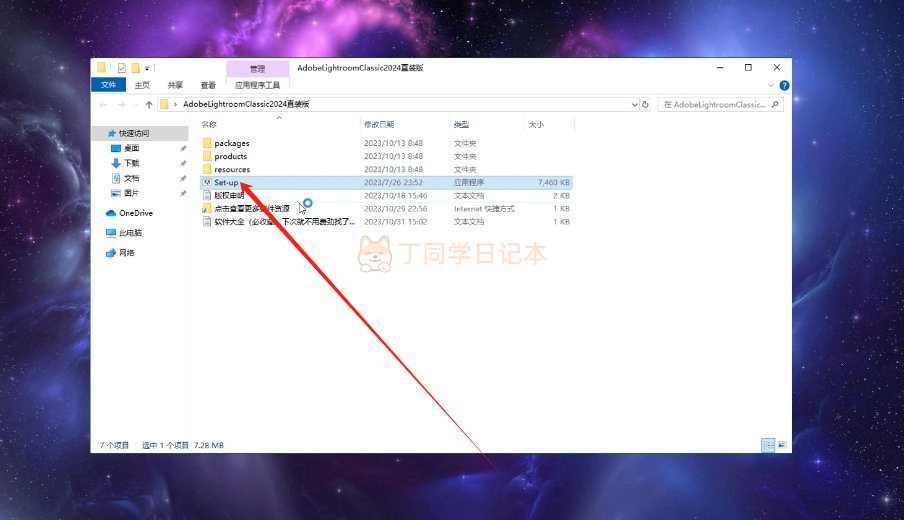Click the 2023/7/26 23:52 date cell
904x520 pixels.
(x=393, y=183)
